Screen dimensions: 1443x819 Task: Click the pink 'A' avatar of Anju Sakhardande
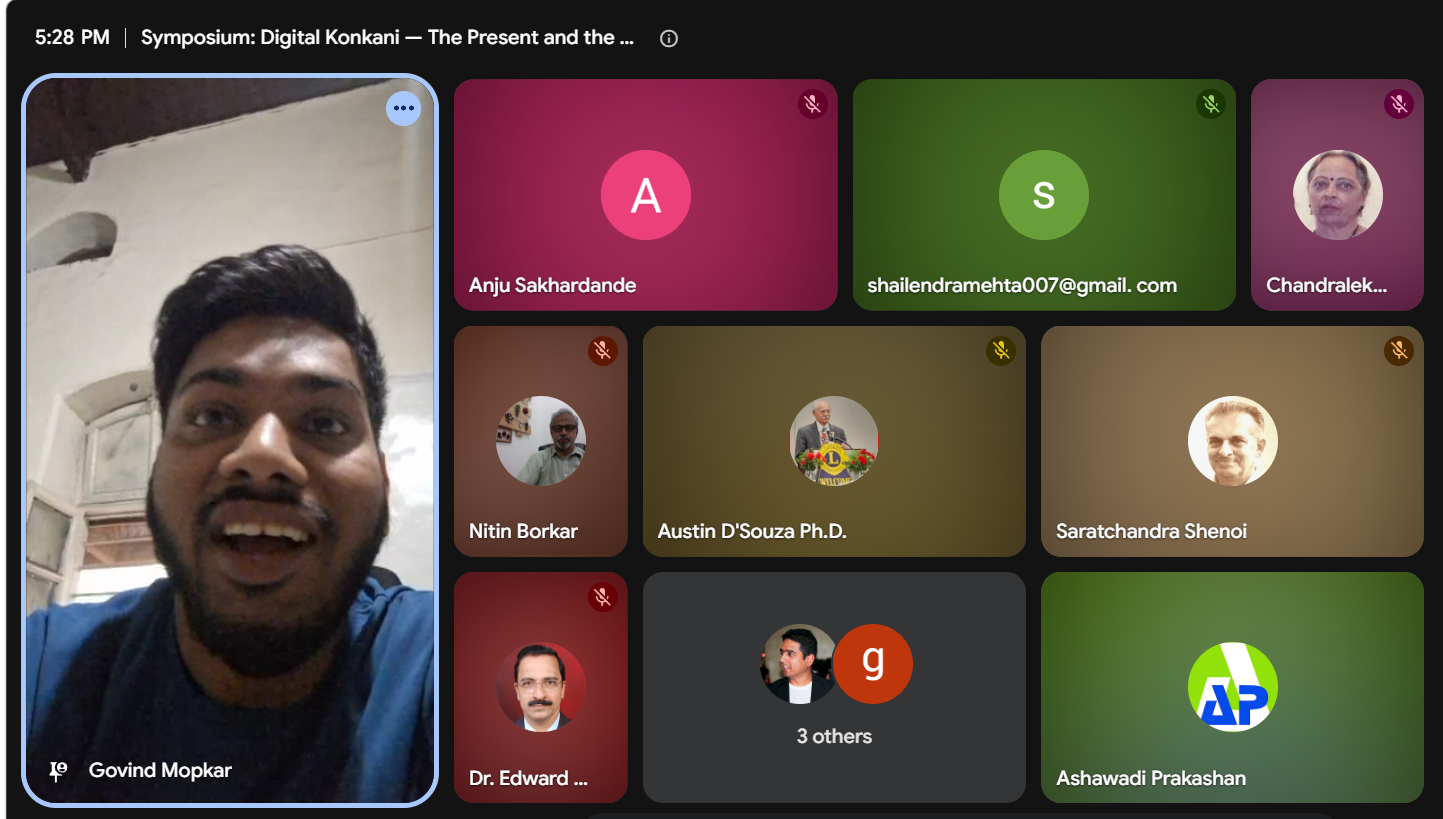(645, 195)
